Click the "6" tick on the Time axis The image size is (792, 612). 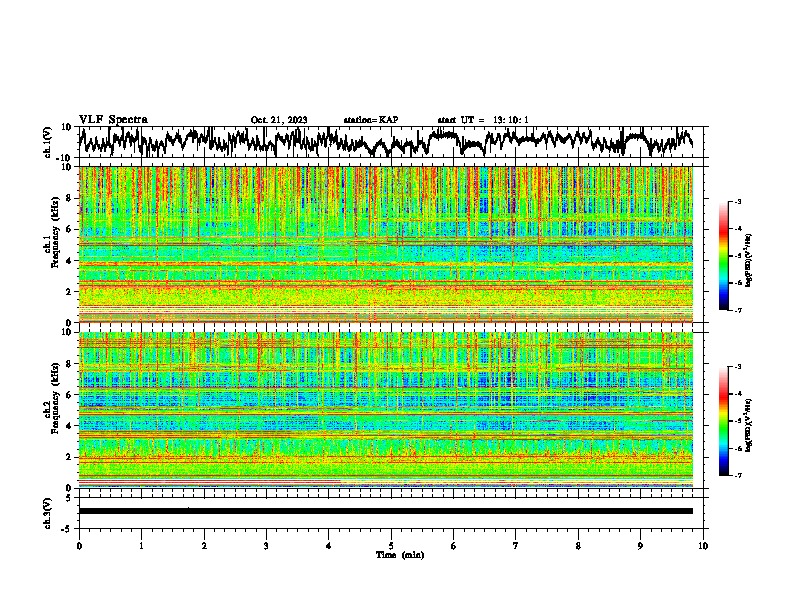click(x=454, y=546)
